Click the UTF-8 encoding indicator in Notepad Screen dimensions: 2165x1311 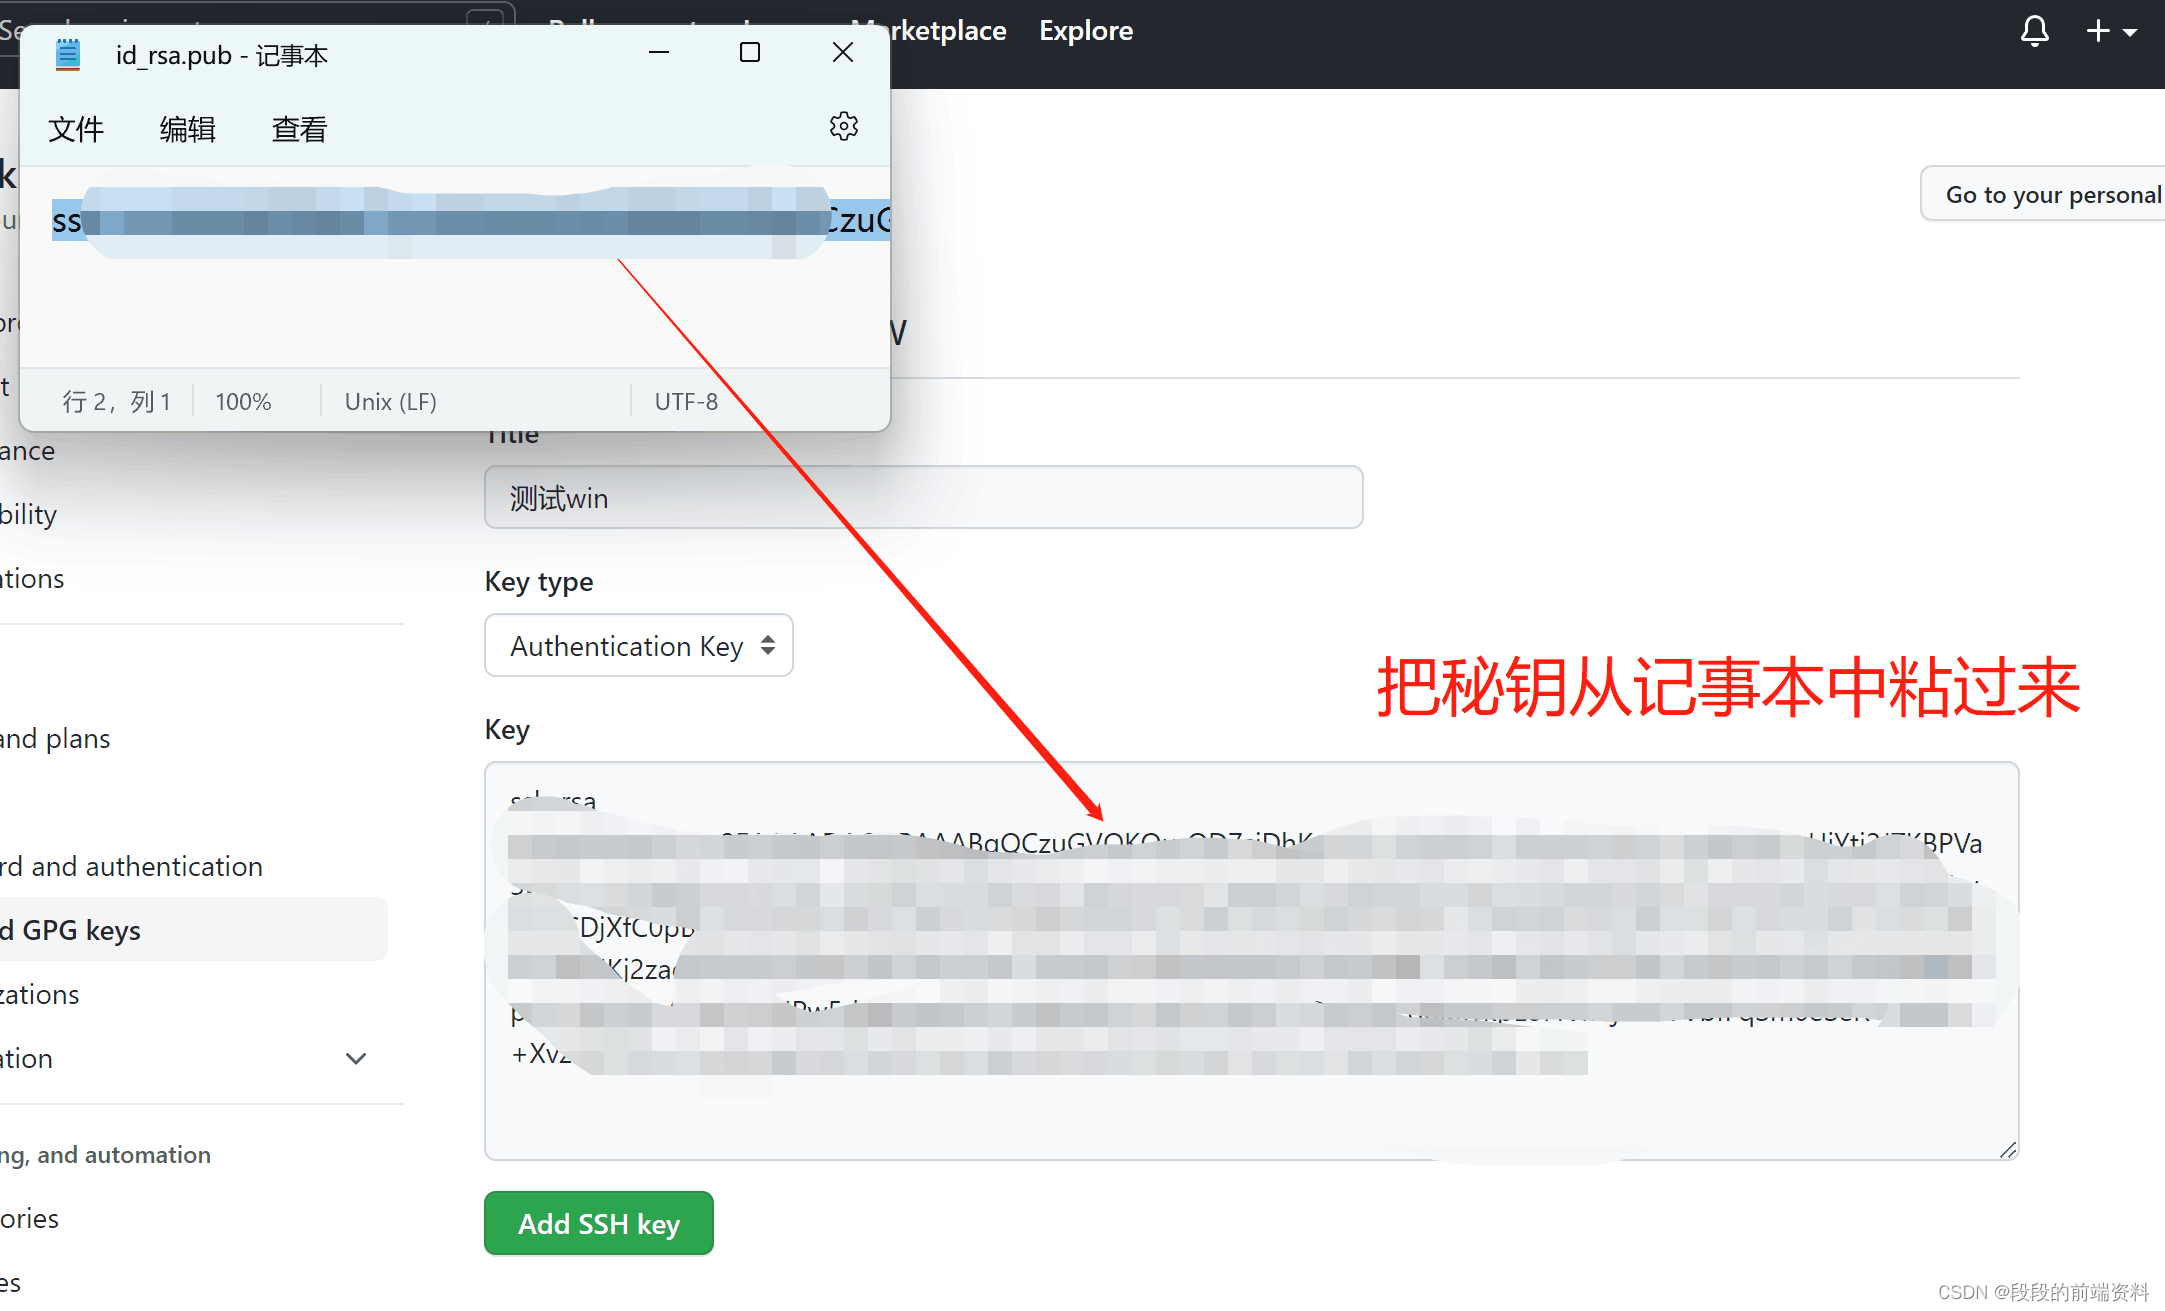pos(686,401)
